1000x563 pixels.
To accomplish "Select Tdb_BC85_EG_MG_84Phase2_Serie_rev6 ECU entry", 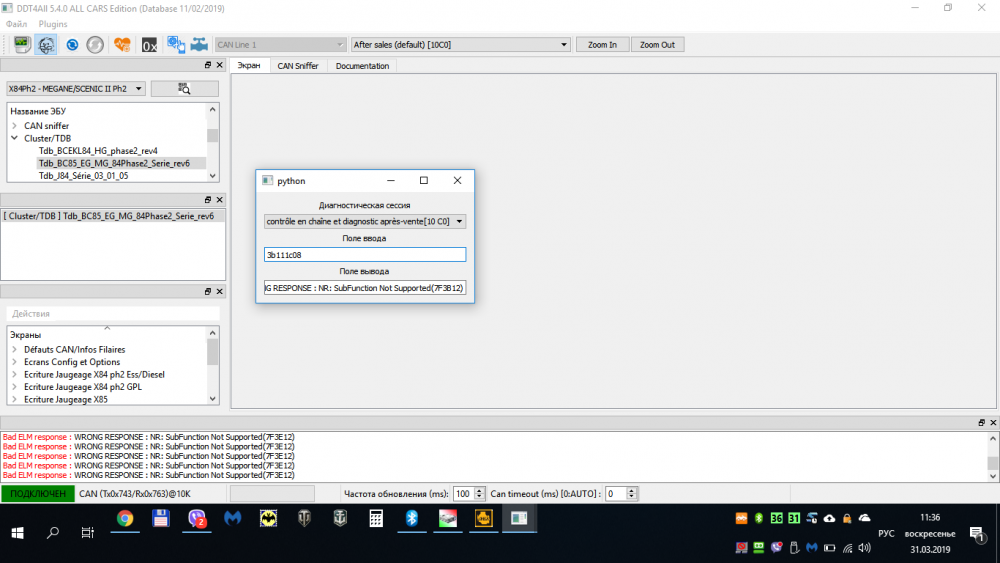I will pyautogui.click(x=114, y=163).
